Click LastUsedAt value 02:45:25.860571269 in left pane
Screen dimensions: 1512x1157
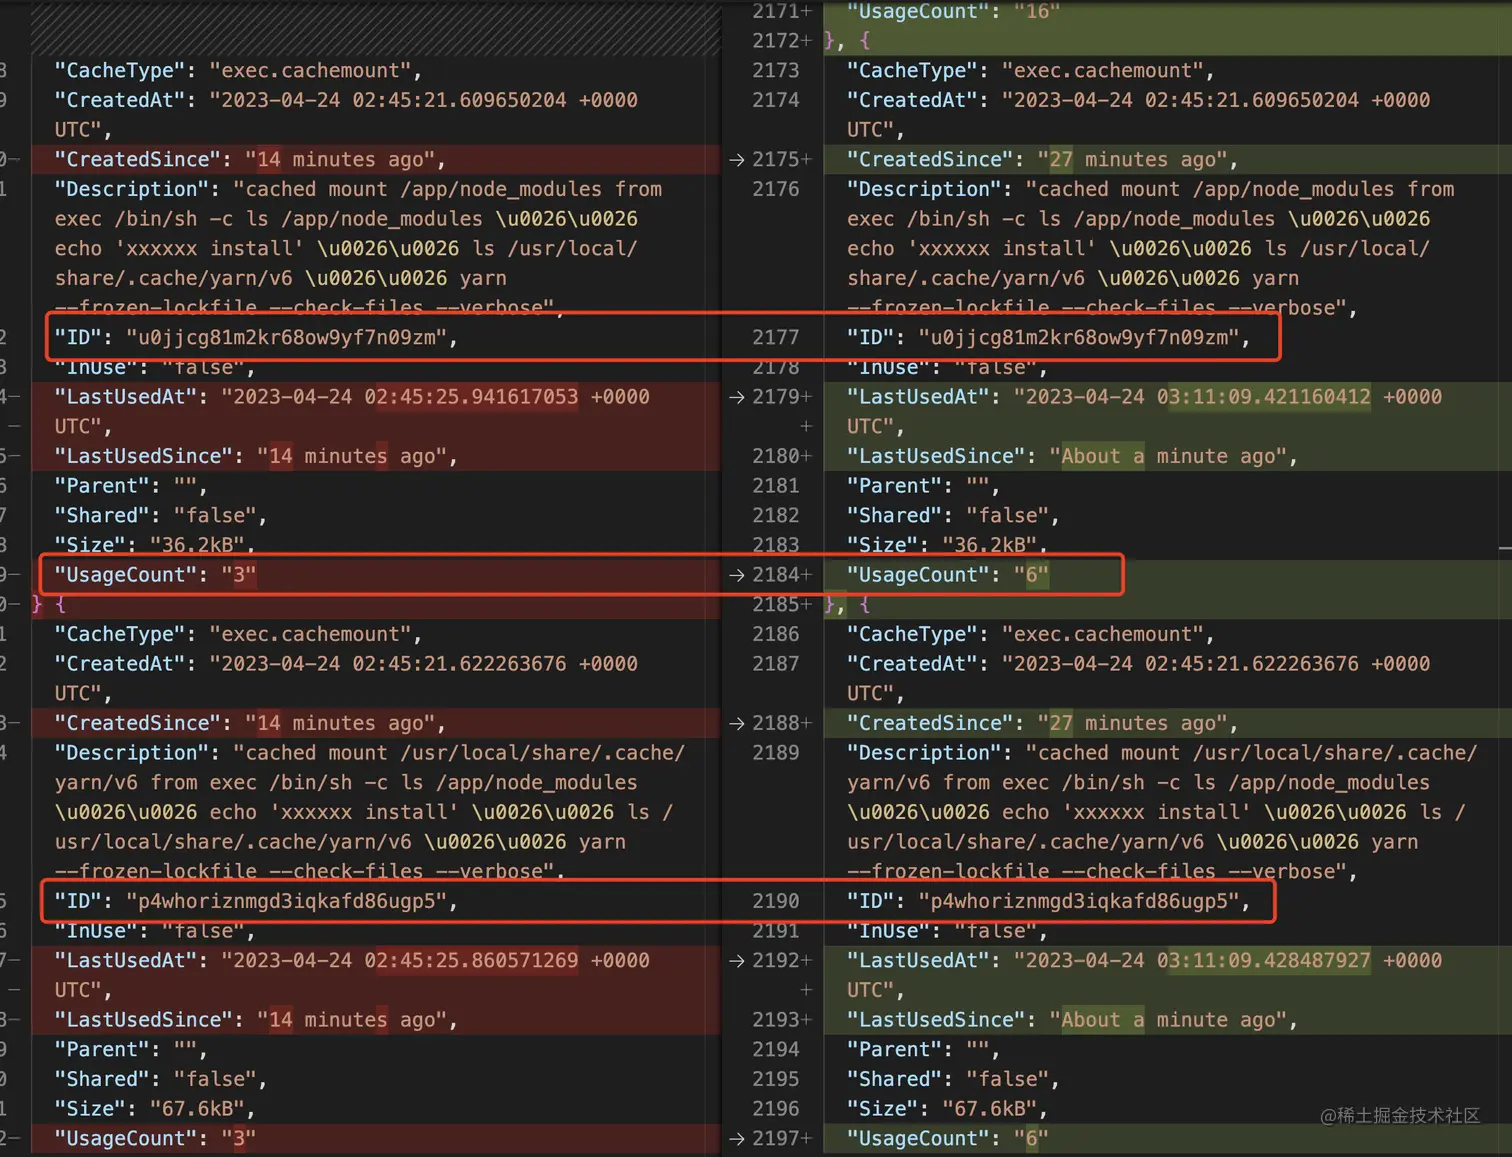coord(471,961)
